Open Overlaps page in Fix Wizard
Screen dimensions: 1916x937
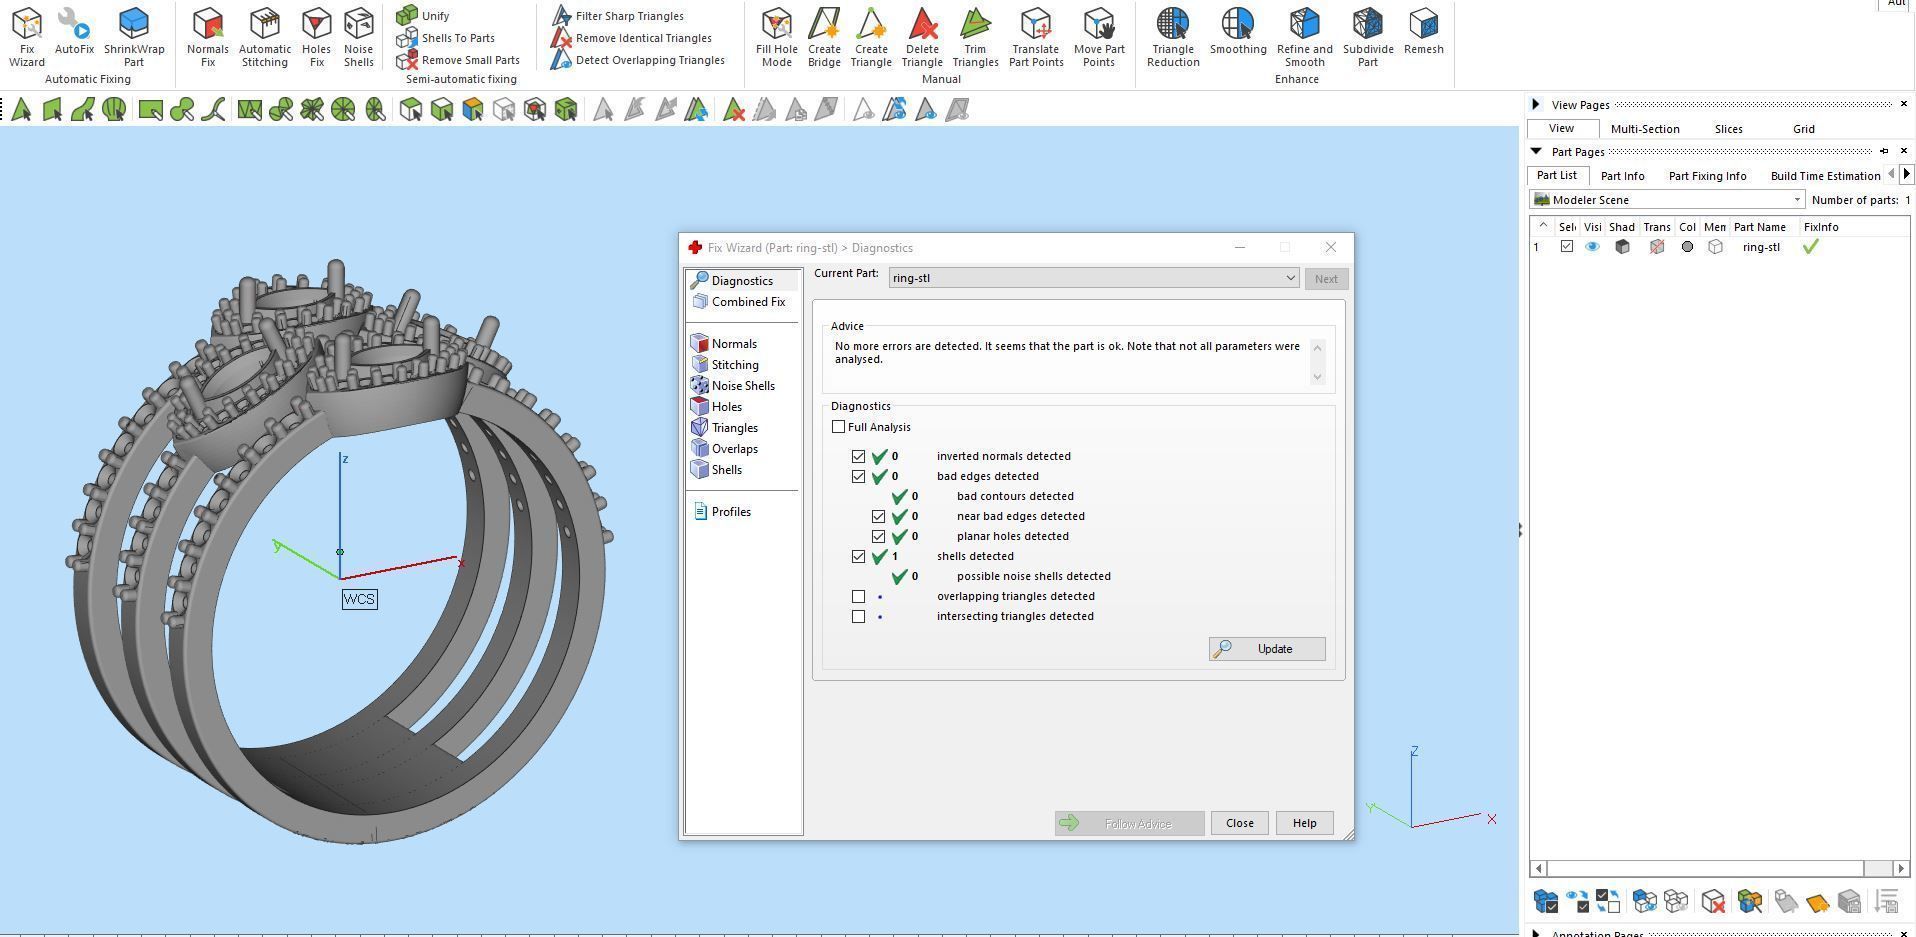click(x=725, y=449)
